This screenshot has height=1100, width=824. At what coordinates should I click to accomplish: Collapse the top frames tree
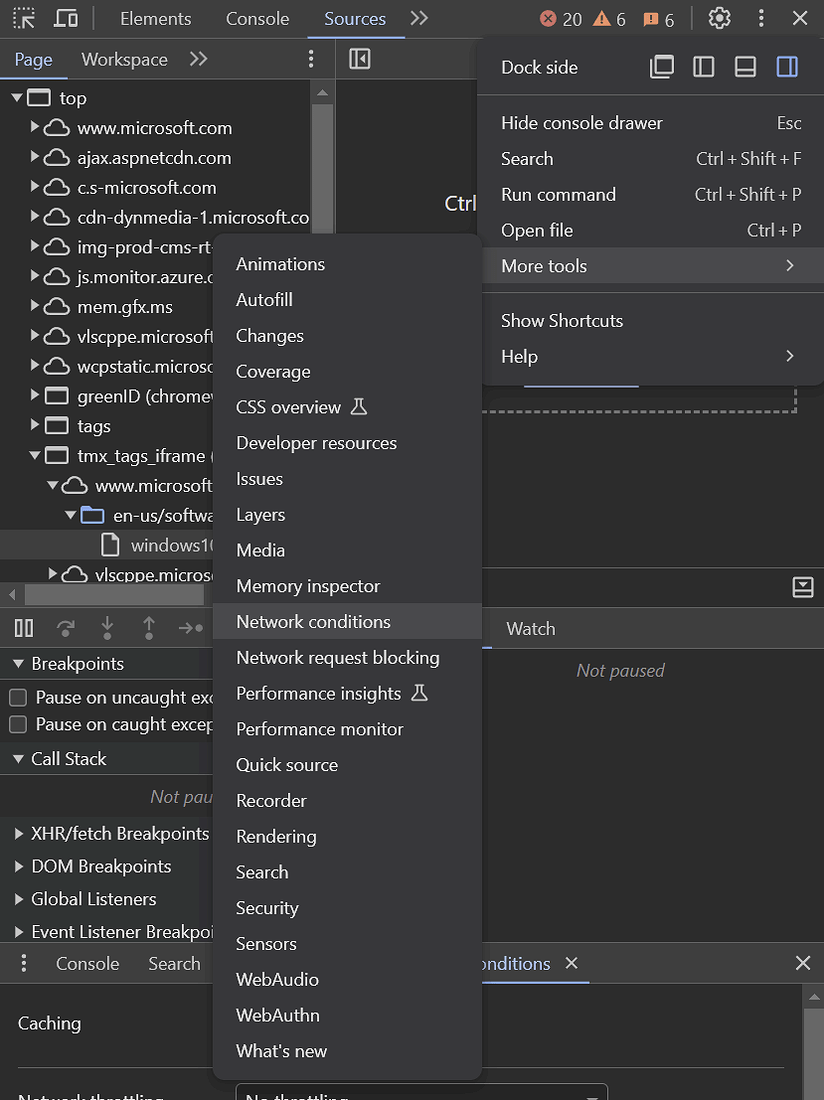(x=16, y=97)
